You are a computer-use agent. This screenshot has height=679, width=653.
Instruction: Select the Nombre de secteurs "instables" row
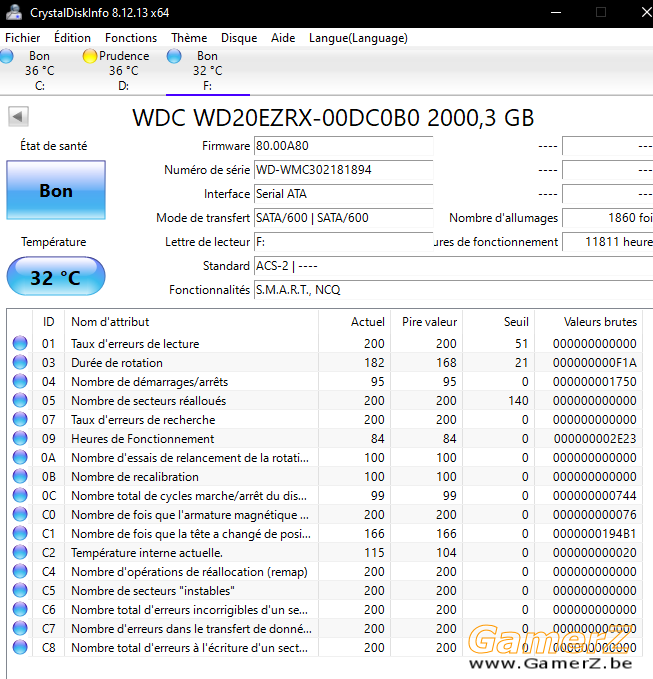coord(325,591)
